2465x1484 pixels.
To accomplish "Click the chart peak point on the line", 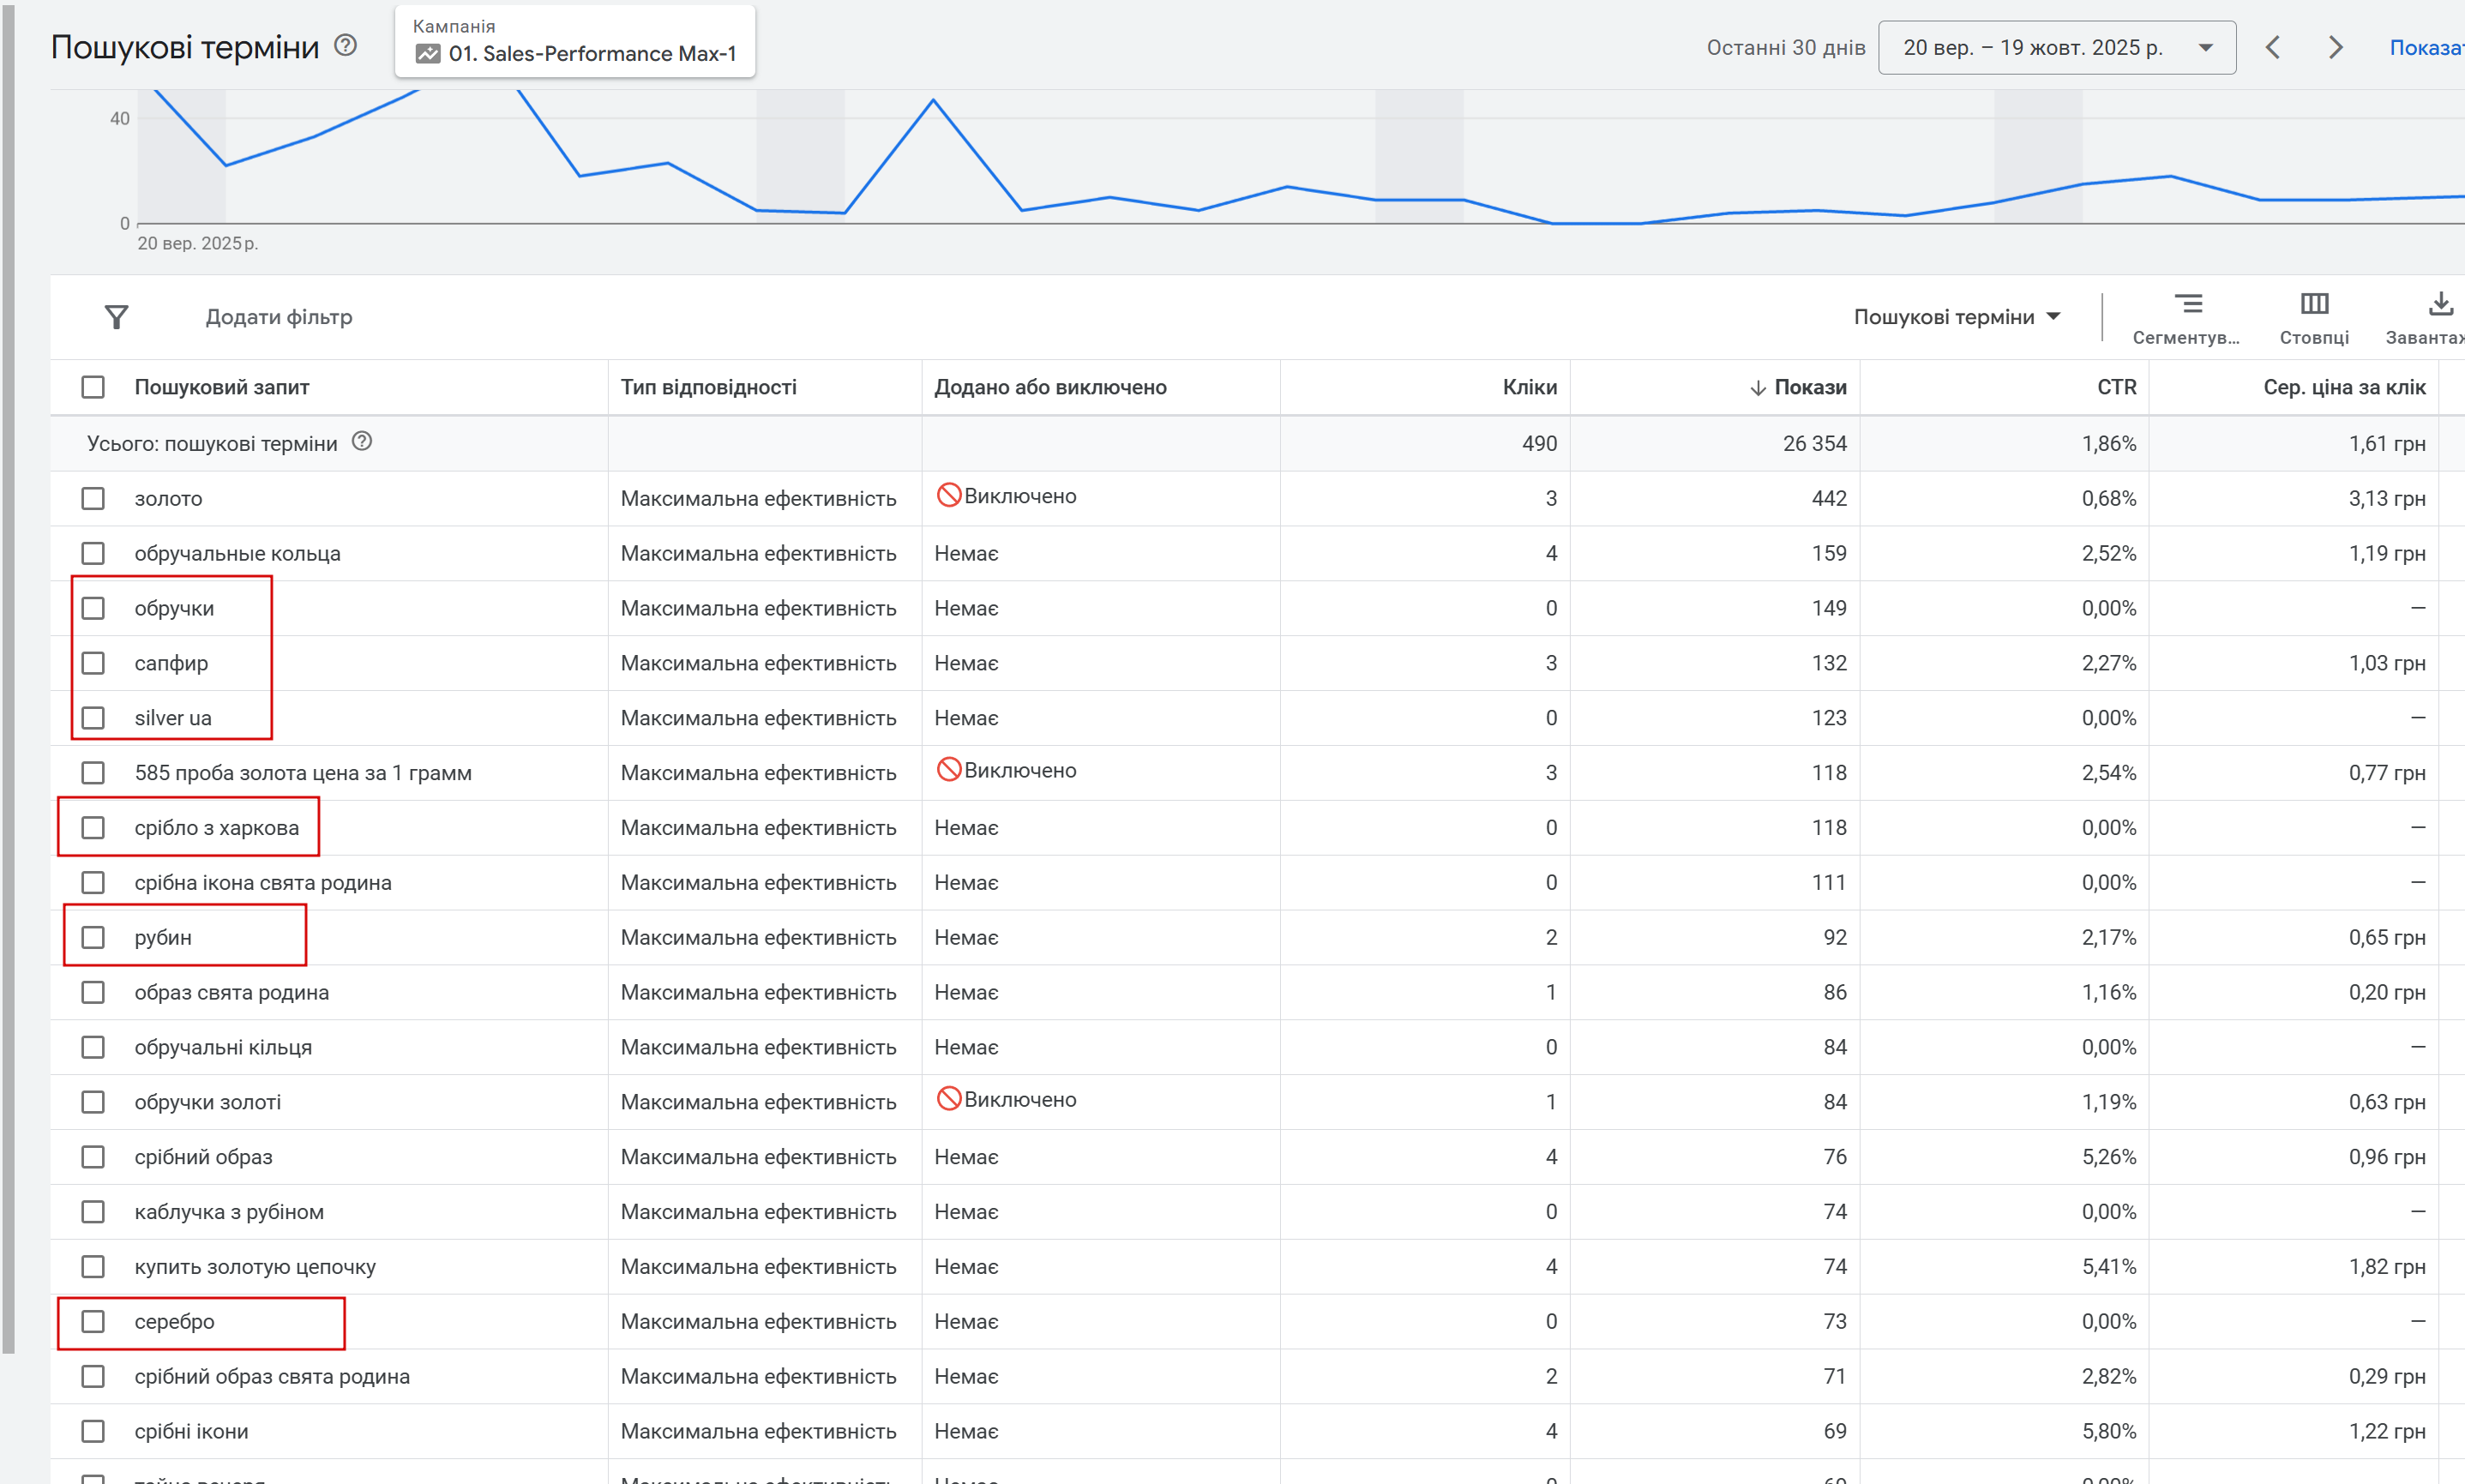I will pos(933,100).
